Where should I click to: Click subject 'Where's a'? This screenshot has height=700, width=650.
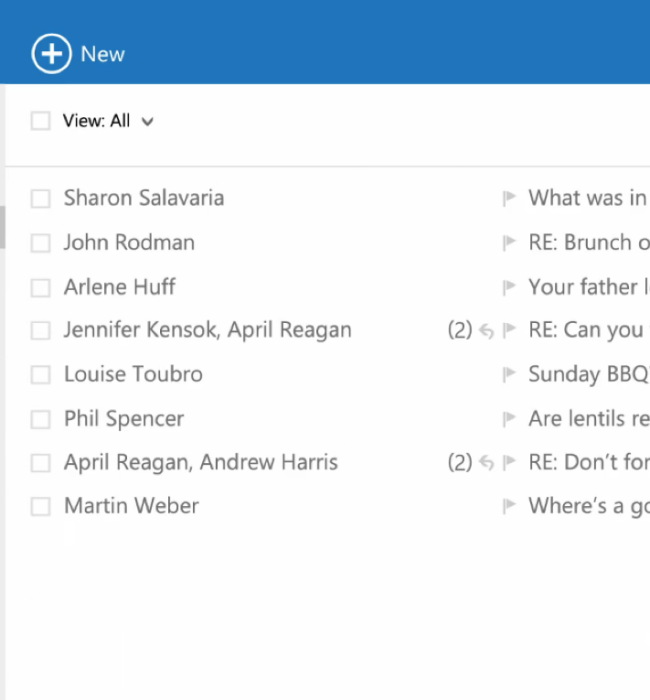[576, 506]
